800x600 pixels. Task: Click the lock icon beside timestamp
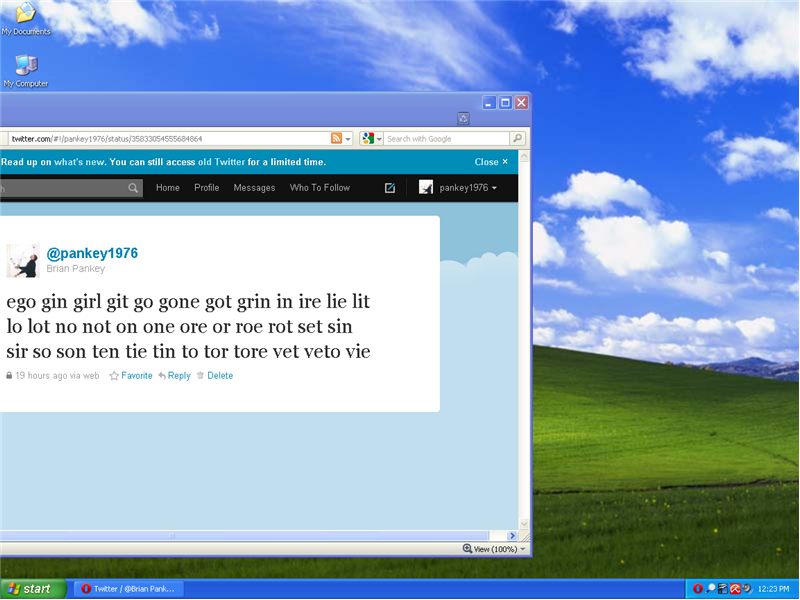tap(9, 376)
